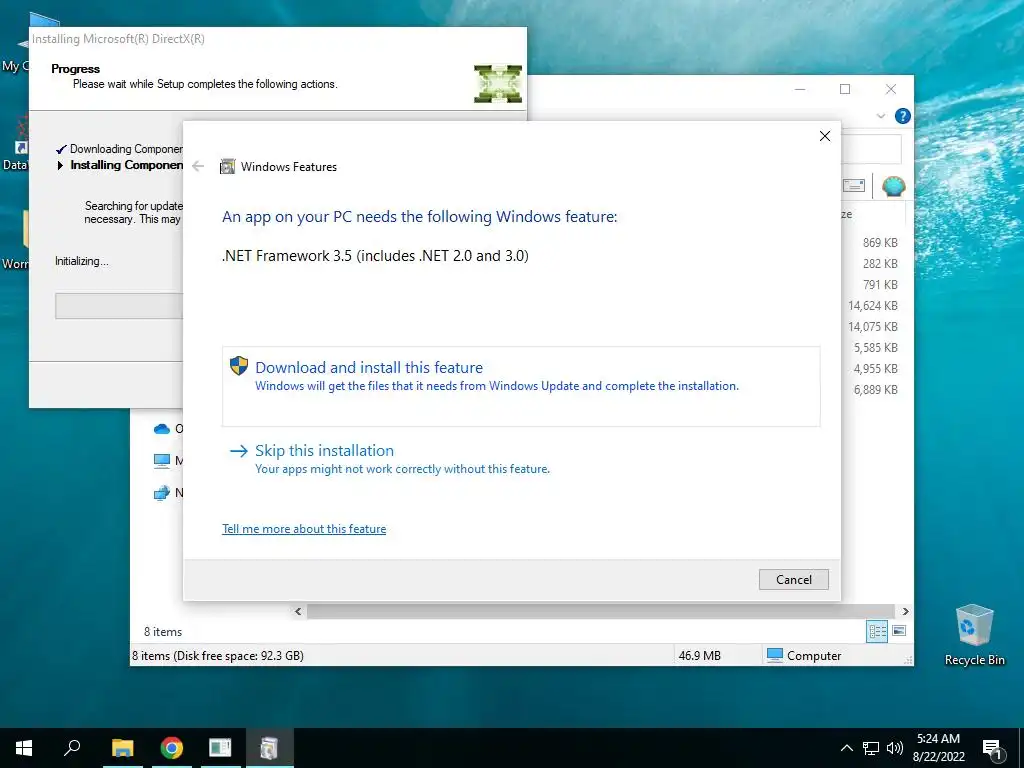
Task: Click the file manager app taskbar icon
Action: click(220, 748)
